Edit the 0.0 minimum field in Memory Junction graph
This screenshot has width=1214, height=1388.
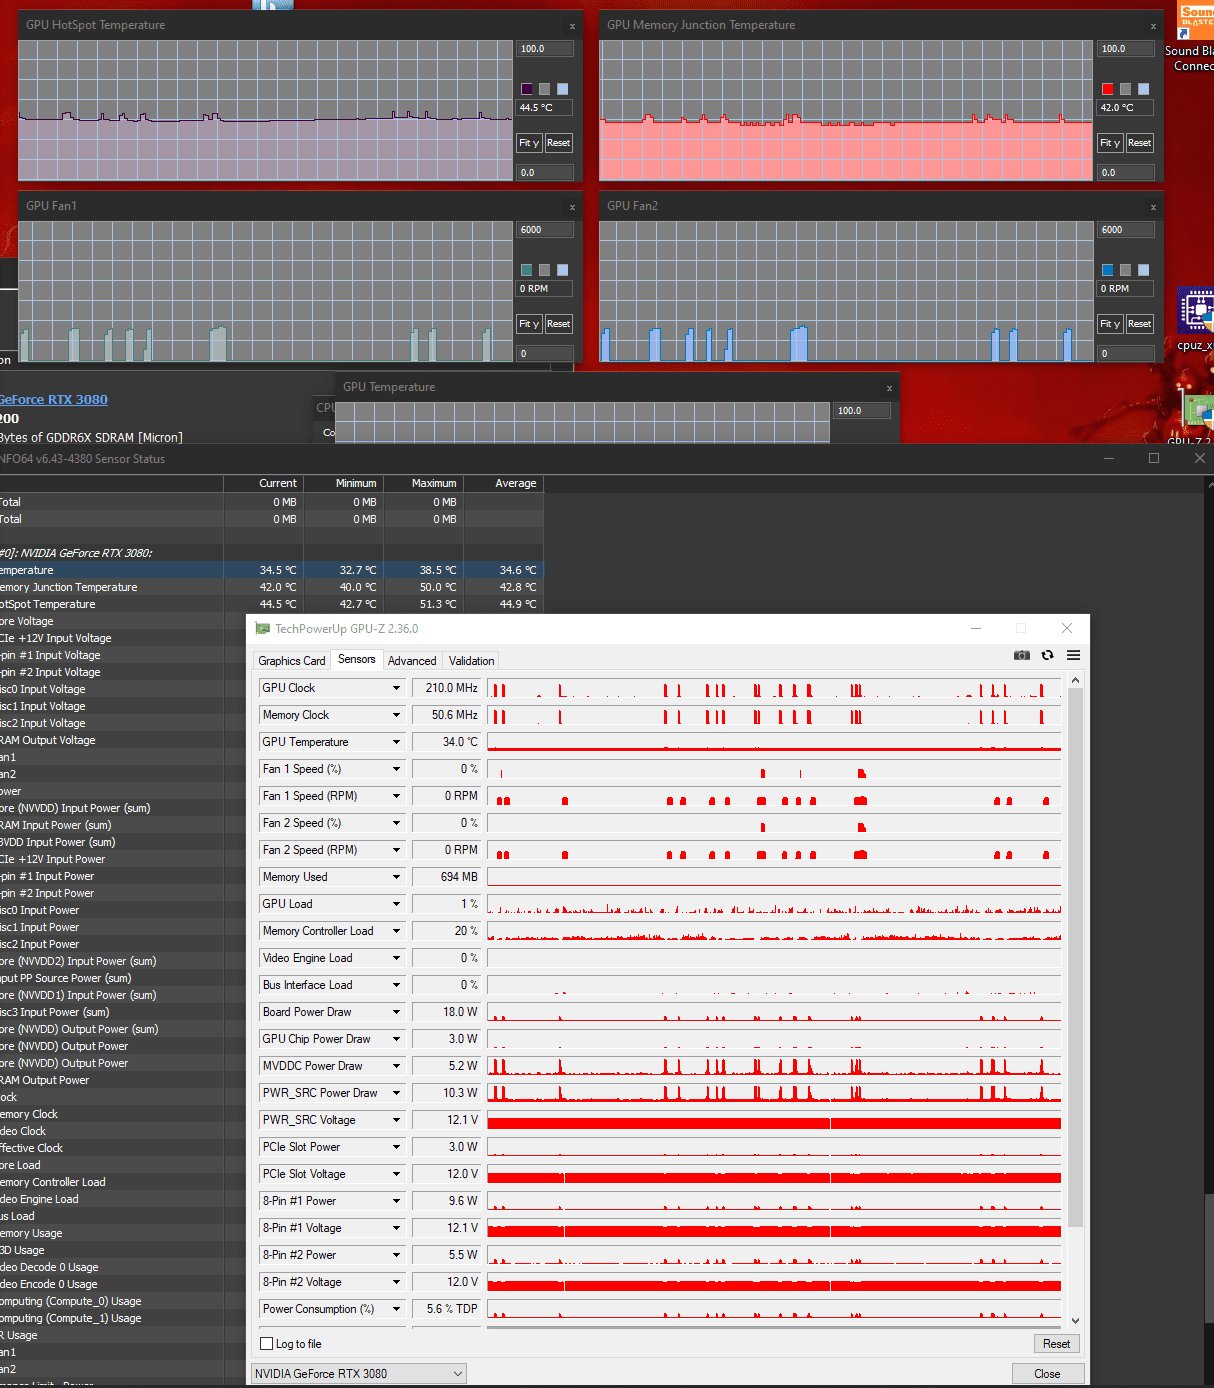point(1126,173)
